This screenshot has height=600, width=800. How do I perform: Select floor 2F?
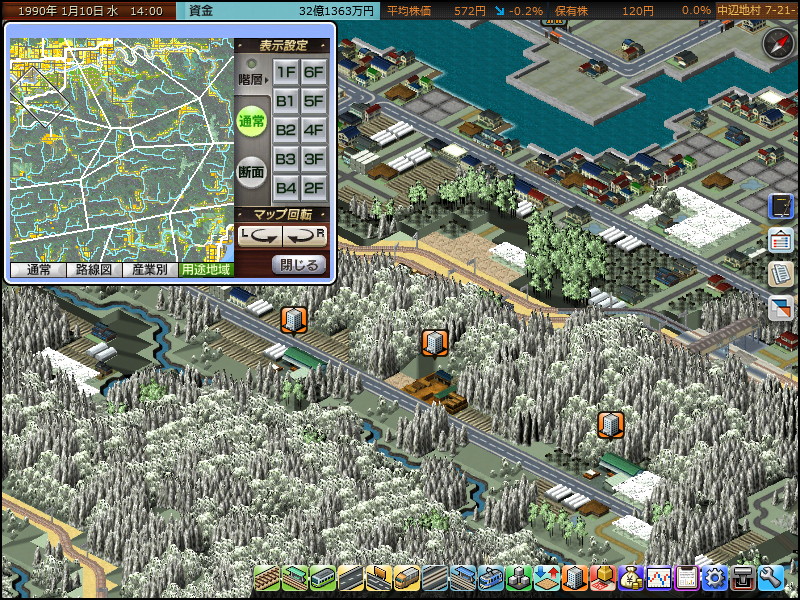tap(314, 188)
